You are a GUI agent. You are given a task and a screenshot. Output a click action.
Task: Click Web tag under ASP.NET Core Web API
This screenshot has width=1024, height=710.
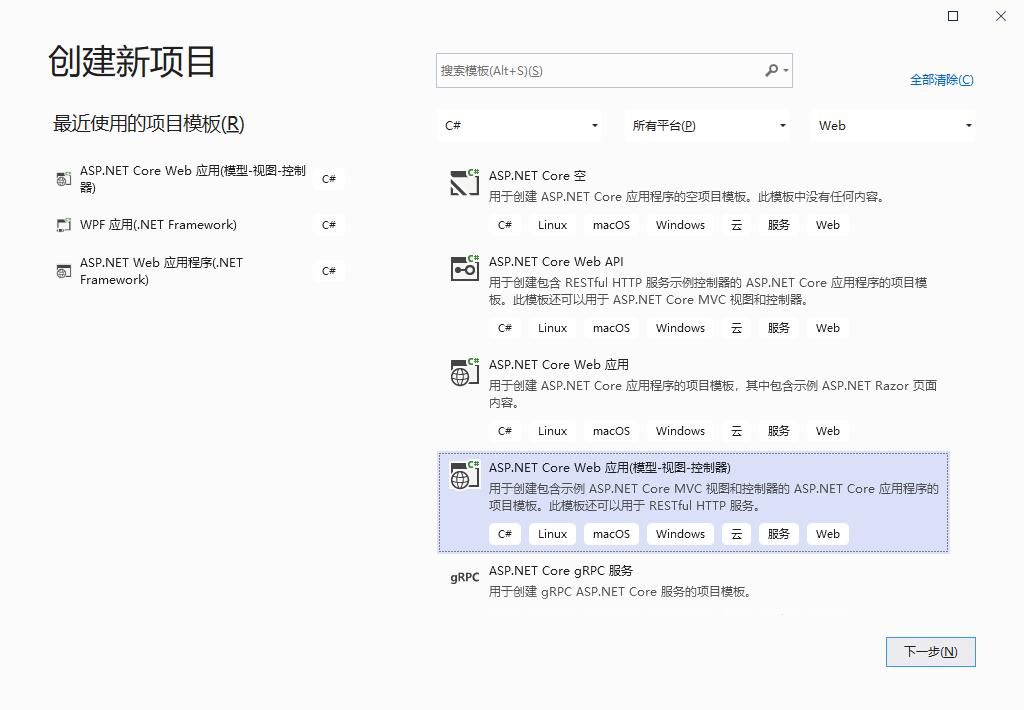tap(827, 328)
